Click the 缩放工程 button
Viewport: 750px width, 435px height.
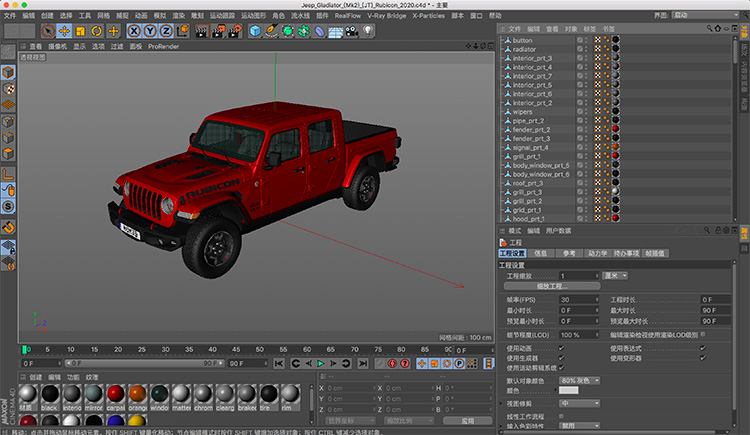552,286
